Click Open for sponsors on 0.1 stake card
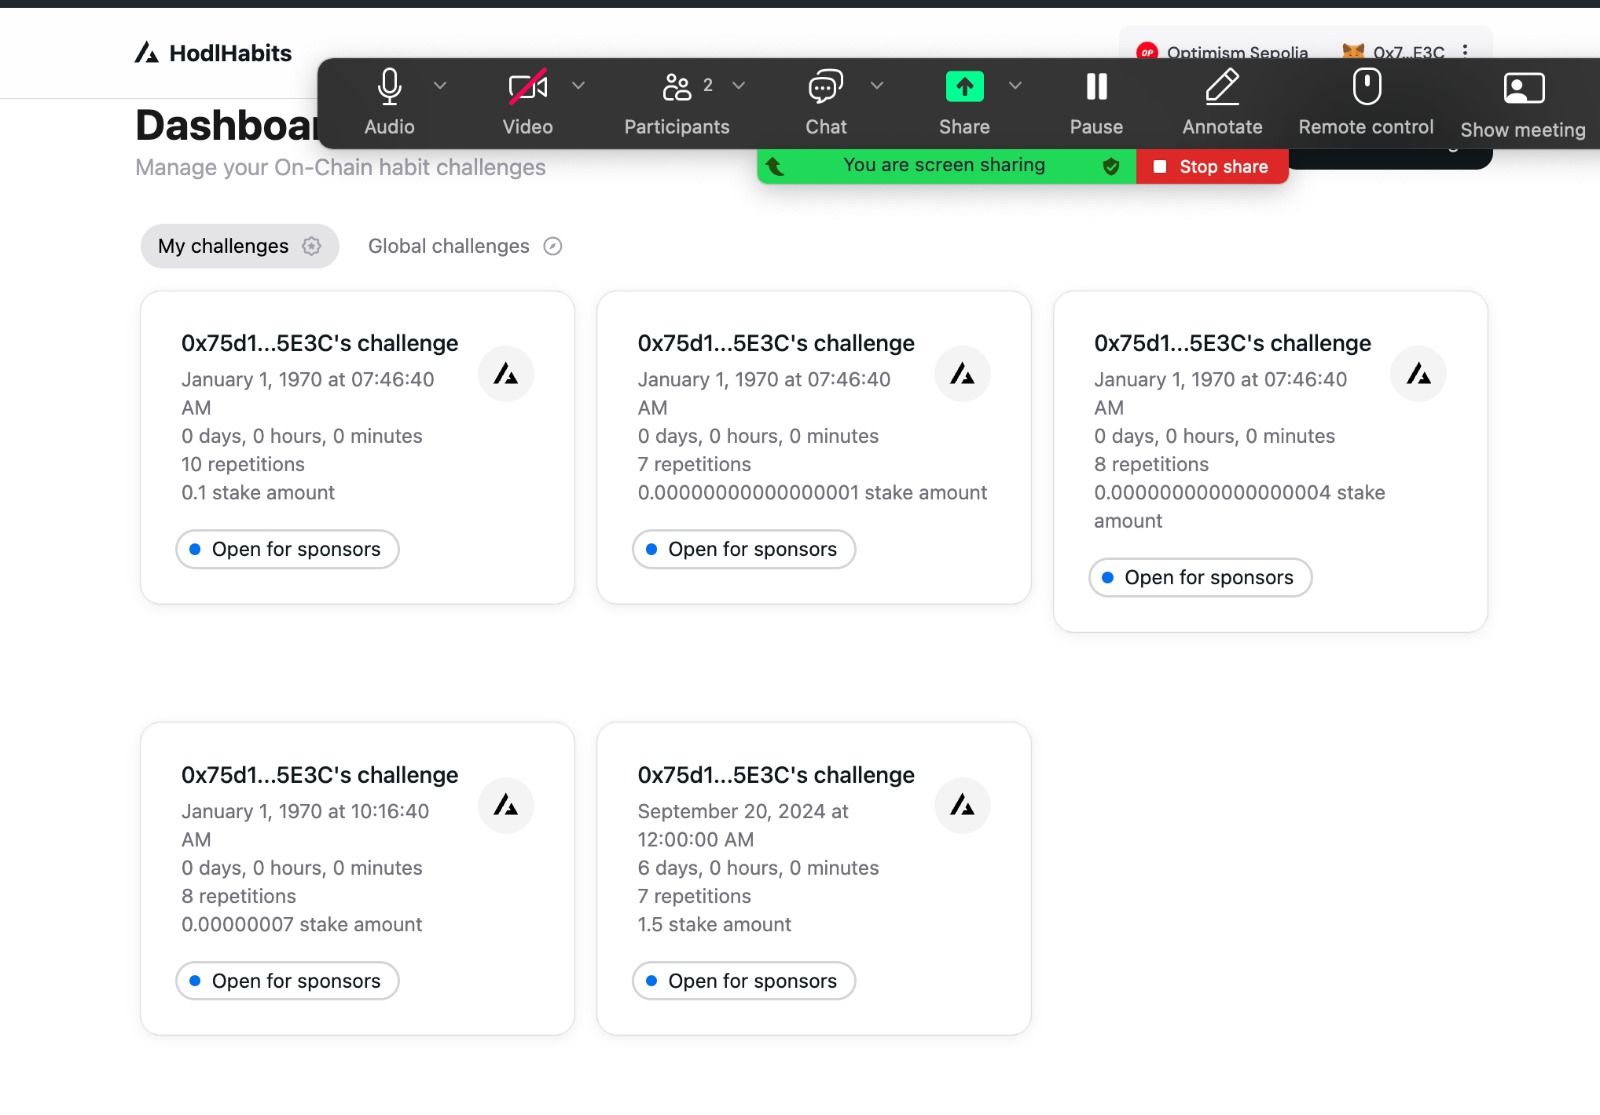 click(x=287, y=549)
